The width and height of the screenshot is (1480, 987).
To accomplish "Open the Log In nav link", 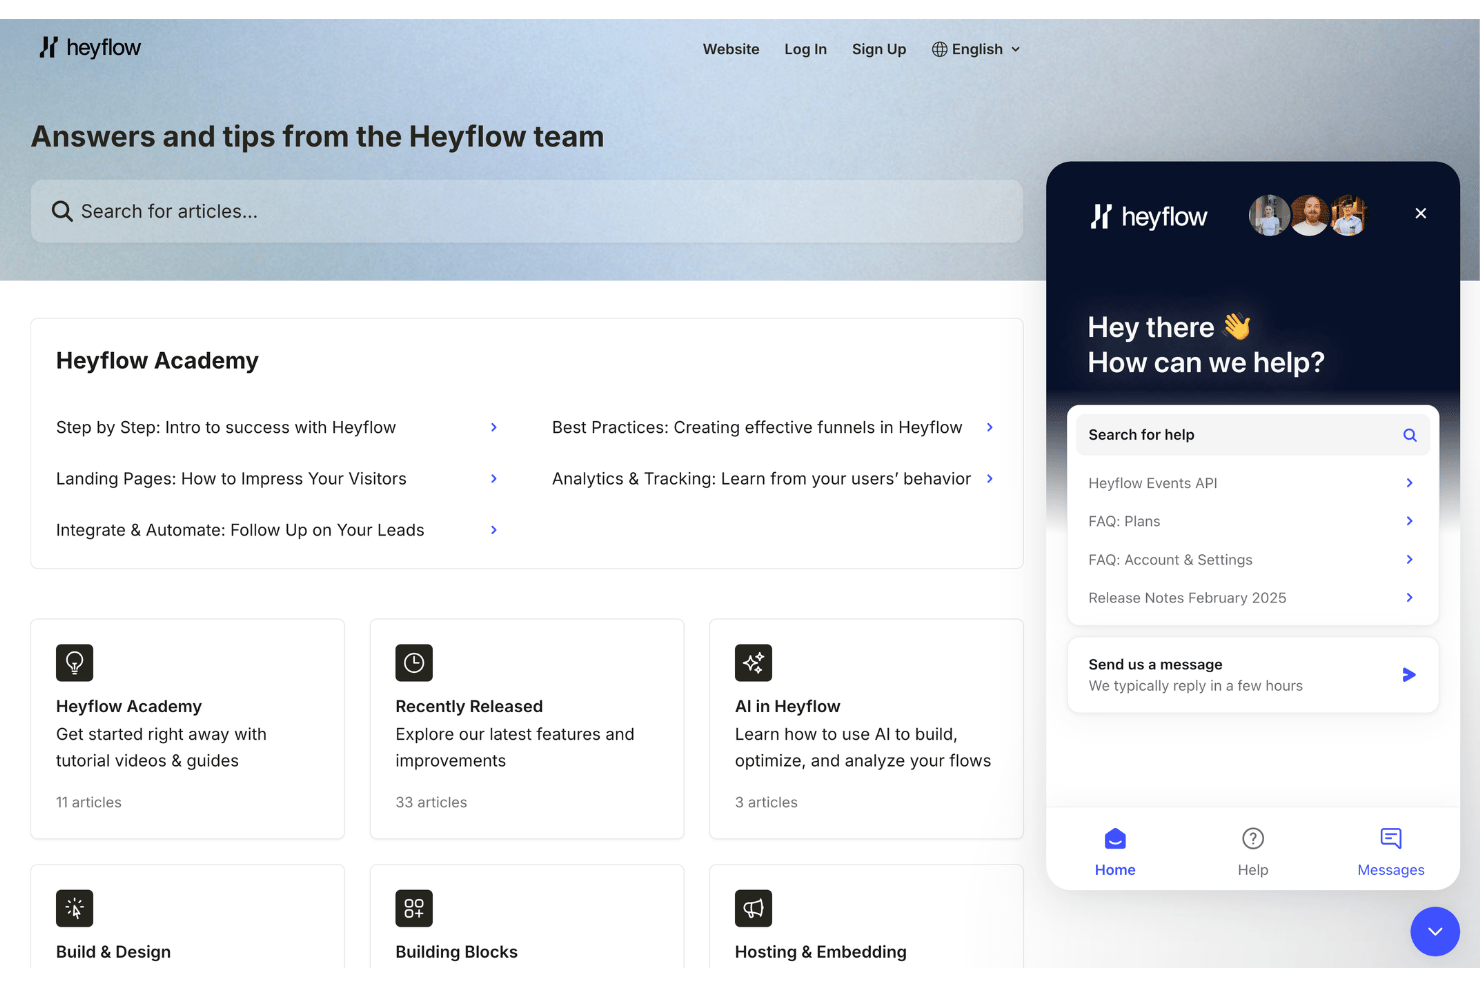I will 806,49.
